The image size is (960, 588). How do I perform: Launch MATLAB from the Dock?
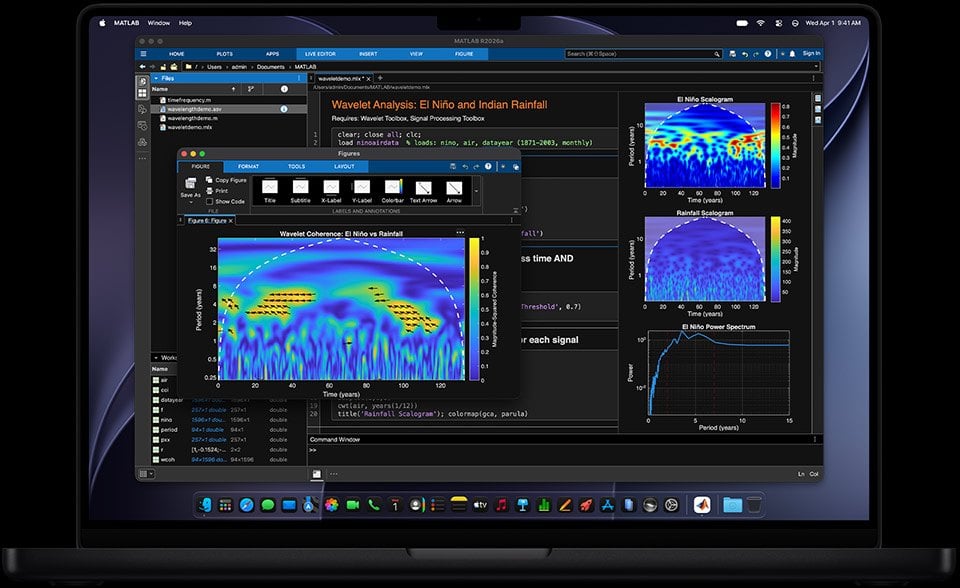tap(702, 505)
